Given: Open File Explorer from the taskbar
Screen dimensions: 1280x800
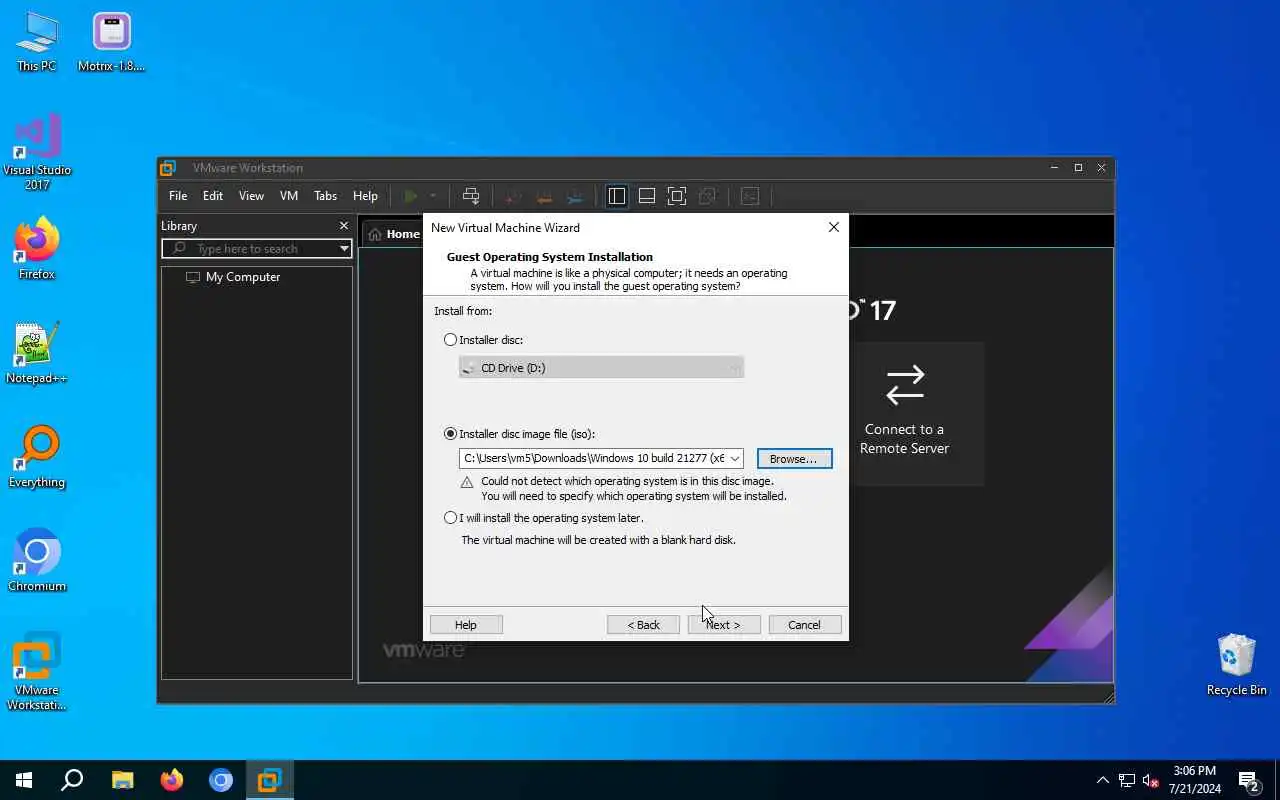Looking at the screenshot, I should [x=122, y=780].
